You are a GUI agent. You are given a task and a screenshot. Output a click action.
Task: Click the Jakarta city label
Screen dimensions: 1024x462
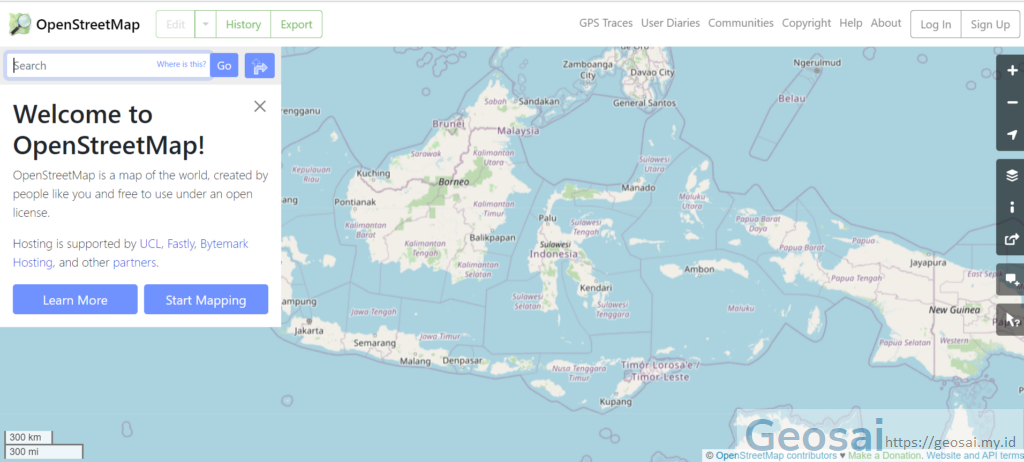[309, 331]
